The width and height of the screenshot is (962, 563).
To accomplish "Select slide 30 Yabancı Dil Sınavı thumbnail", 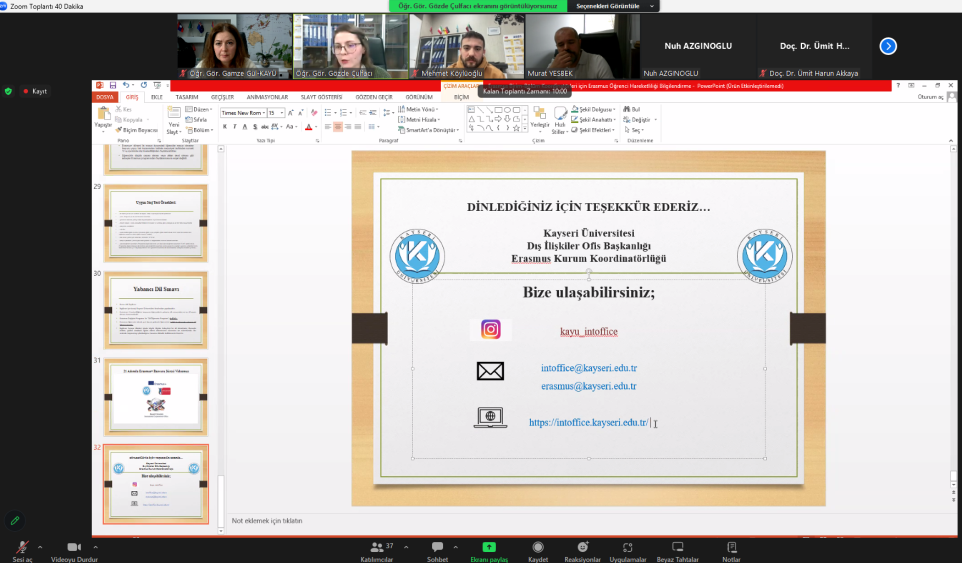I will click(156, 310).
